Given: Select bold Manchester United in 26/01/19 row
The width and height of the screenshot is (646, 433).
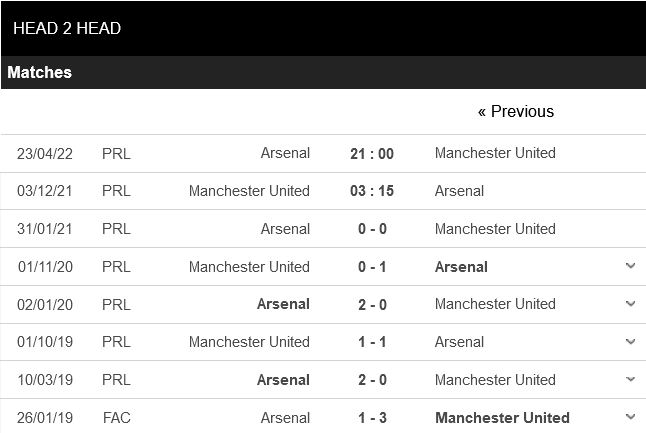Looking at the screenshot, I should (x=502, y=418).
